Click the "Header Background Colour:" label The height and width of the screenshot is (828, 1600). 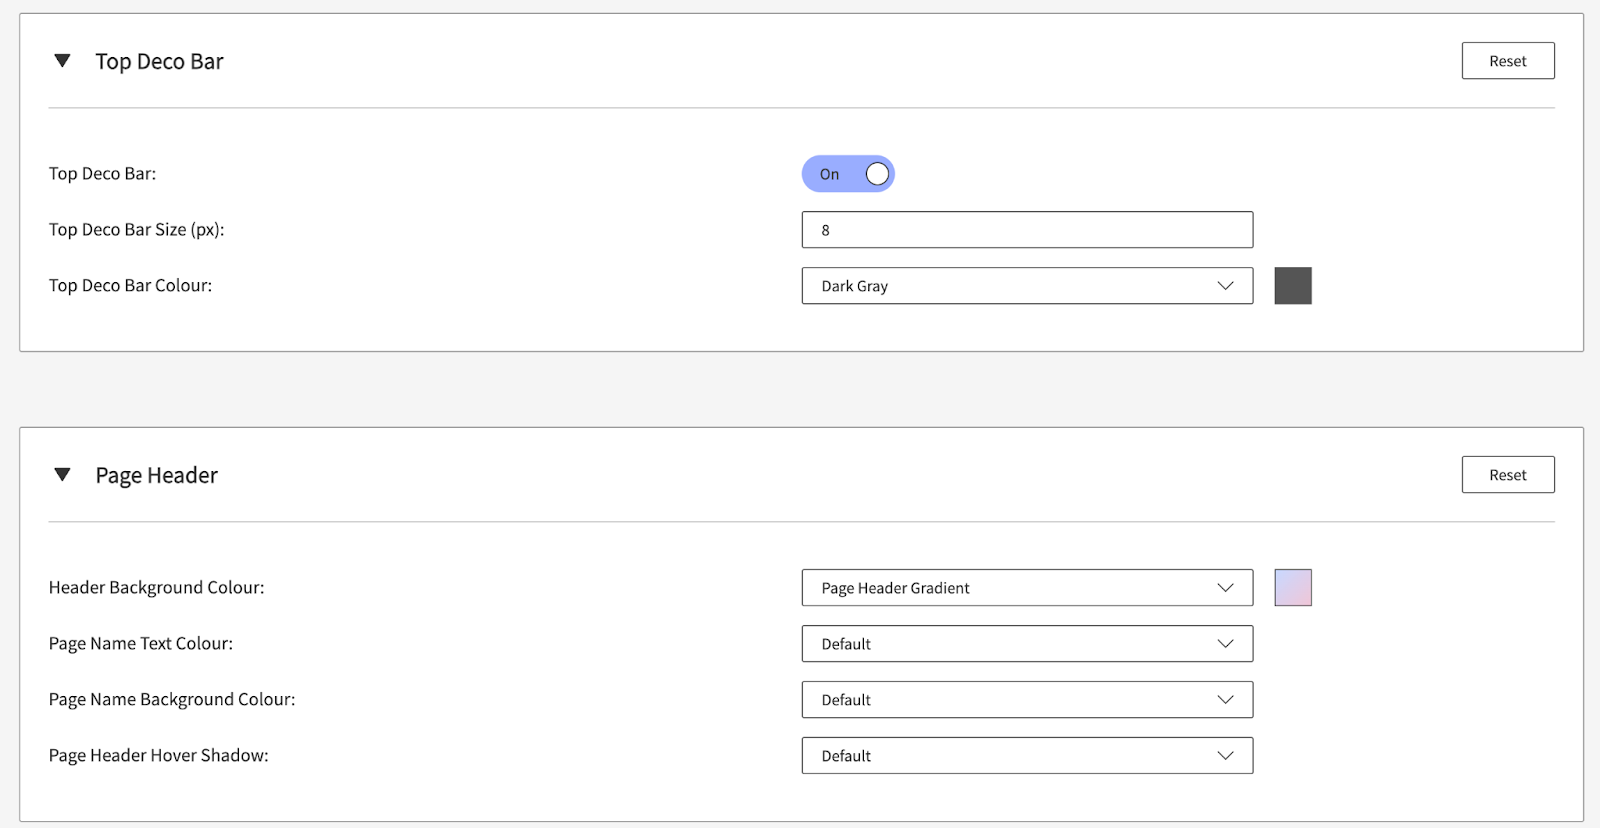click(x=156, y=588)
